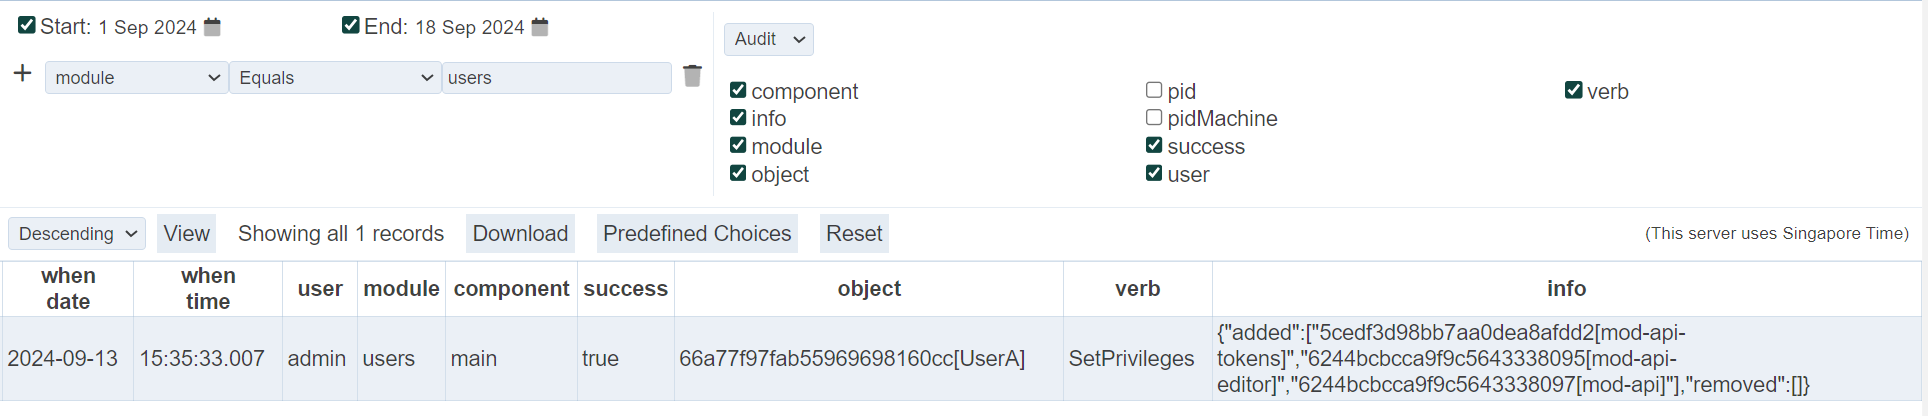Change the Descending sort order dropdown
1928x416 pixels.
pyautogui.click(x=77, y=234)
